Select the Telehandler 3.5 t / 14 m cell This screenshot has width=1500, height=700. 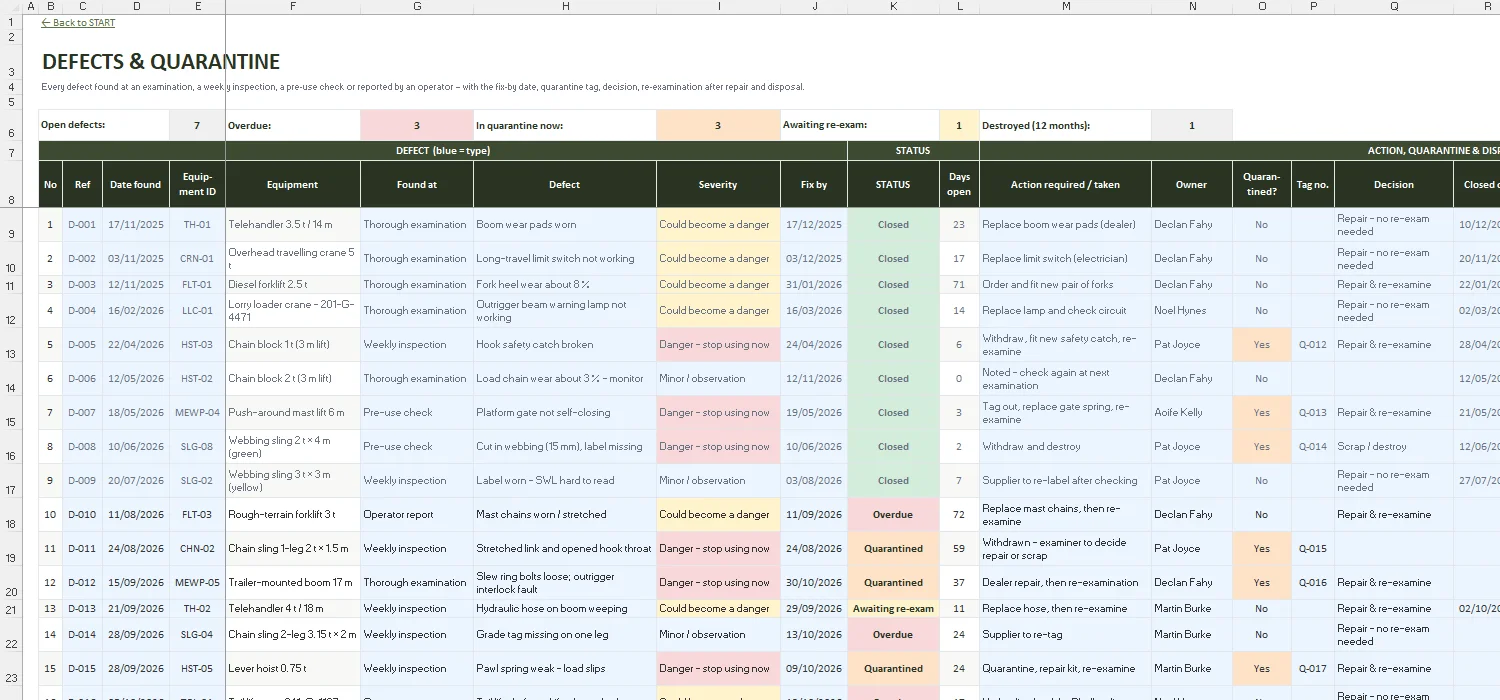click(x=293, y=225)
